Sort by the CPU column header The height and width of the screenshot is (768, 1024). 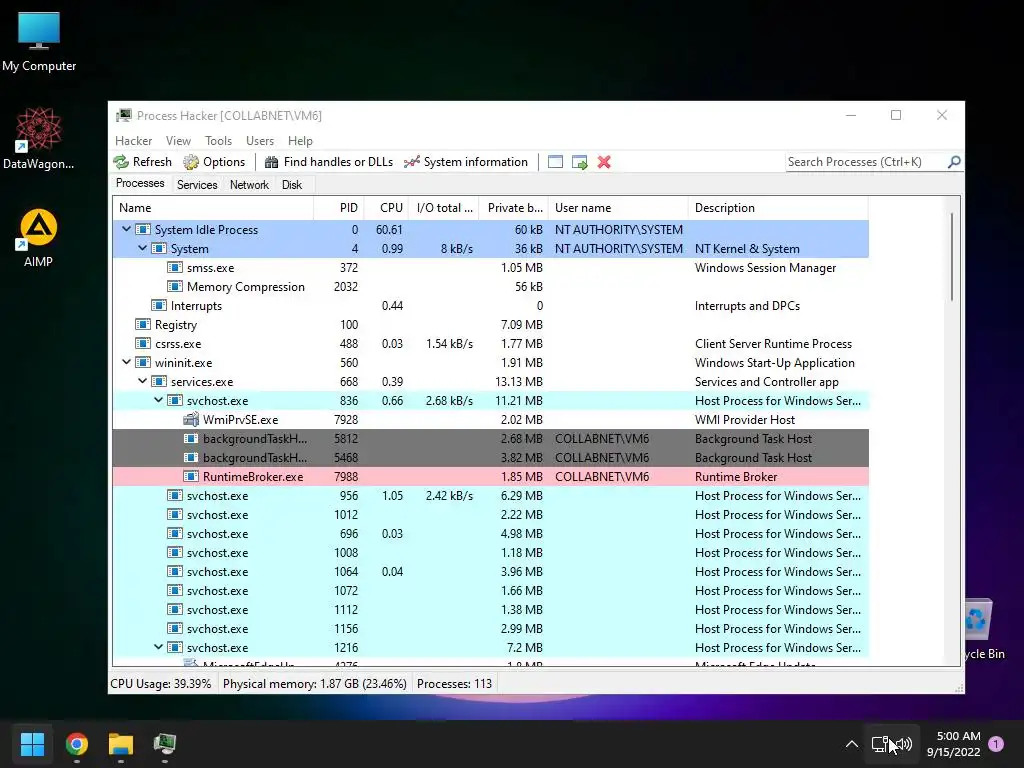[386, 208]
